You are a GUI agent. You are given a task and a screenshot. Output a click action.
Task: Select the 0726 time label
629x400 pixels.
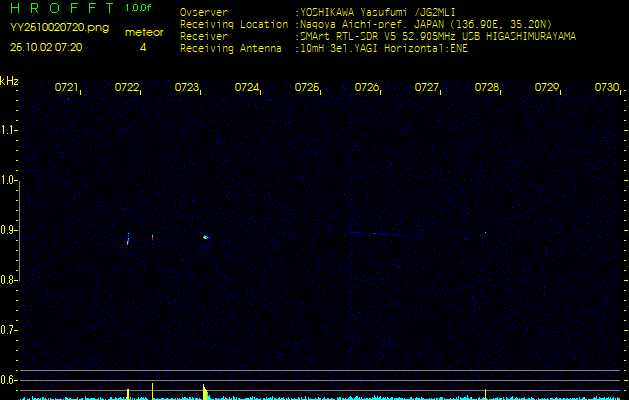(367, 88)
